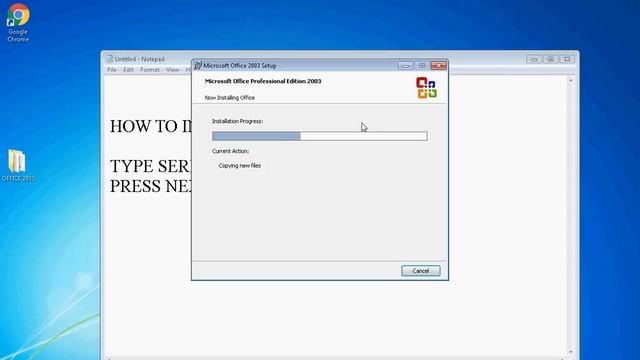Minimize the Office 2003 Setup window

[405, 66]
